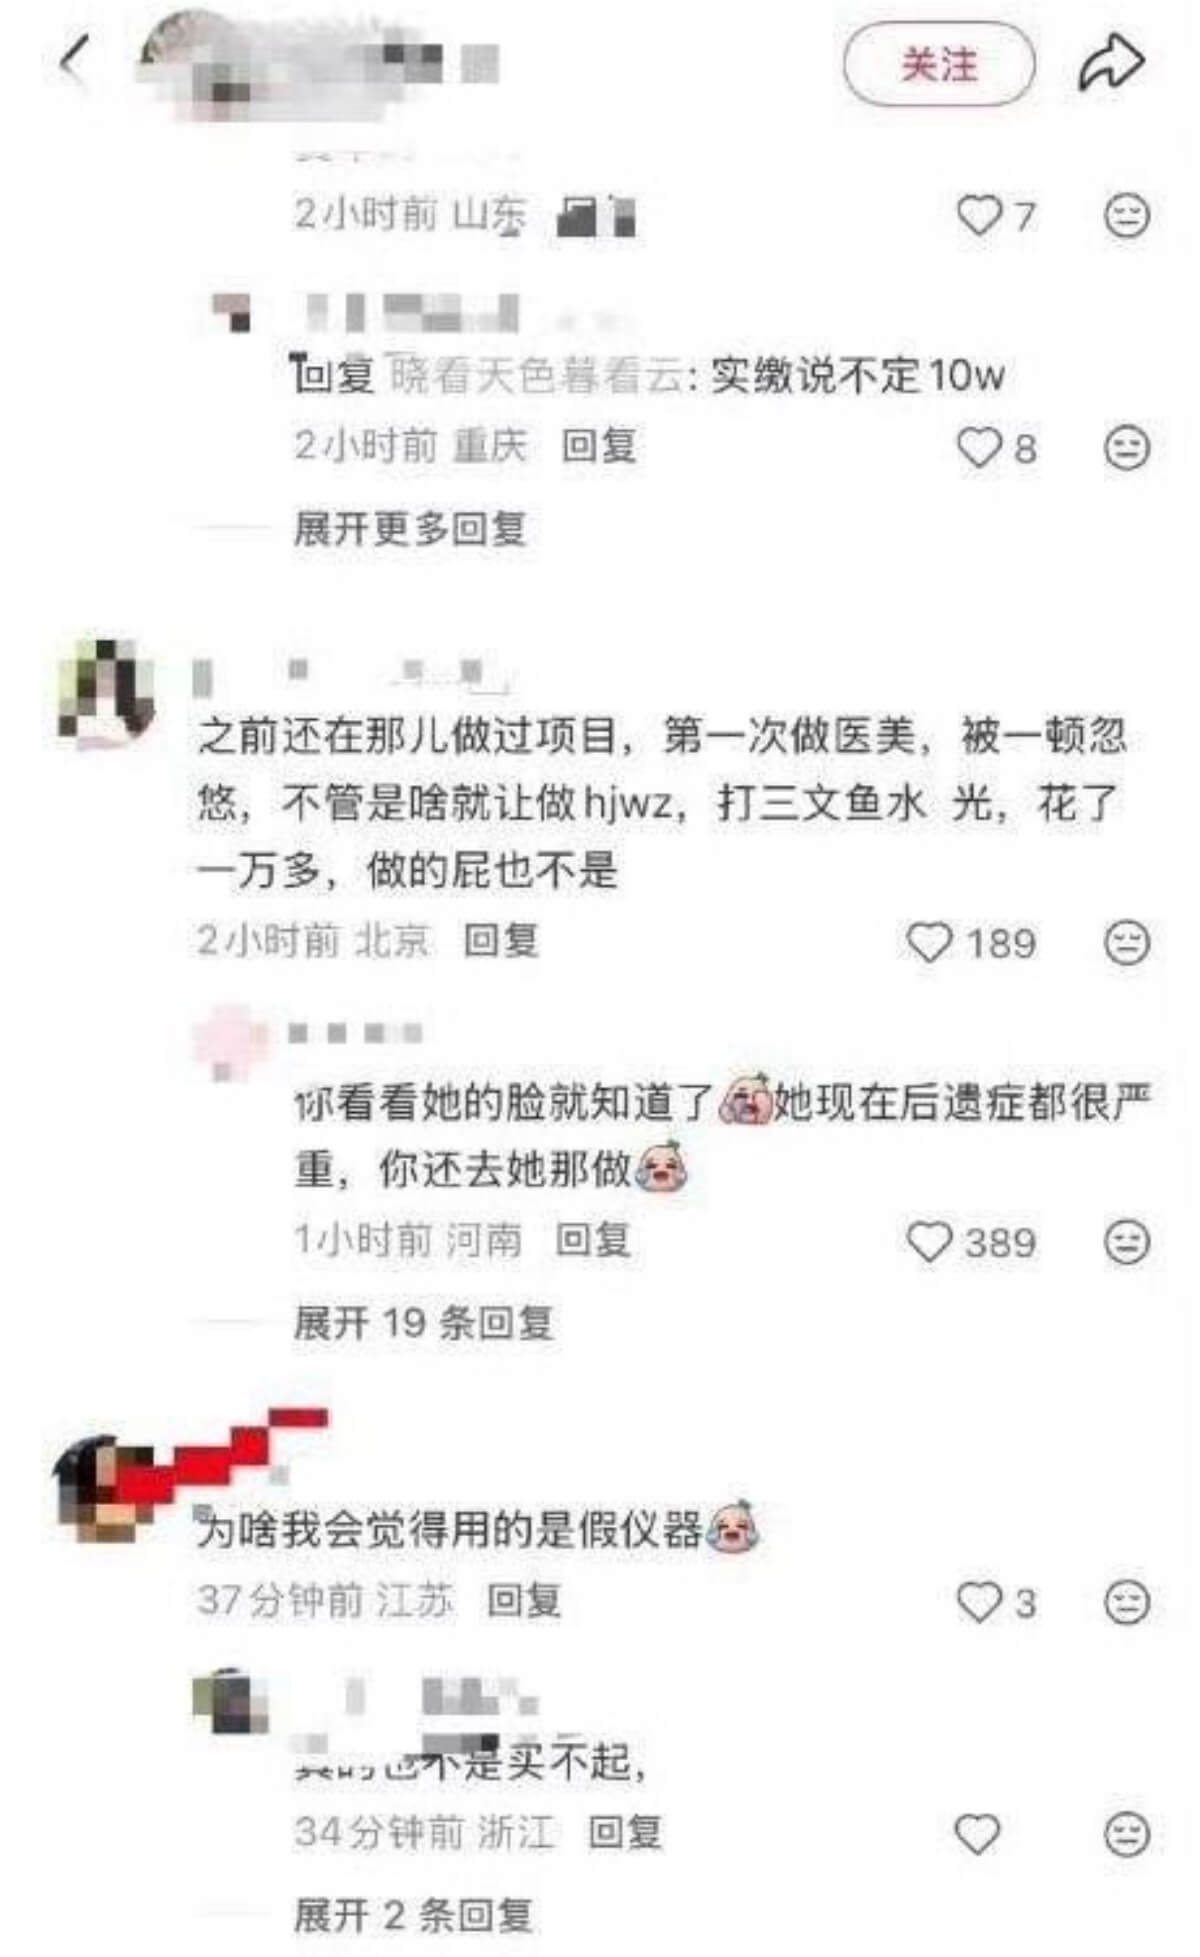This screenshot has width=1200, height=1957.
Task: Reply to the Henan comment via 回复
Action: [x=593, y=1240]
